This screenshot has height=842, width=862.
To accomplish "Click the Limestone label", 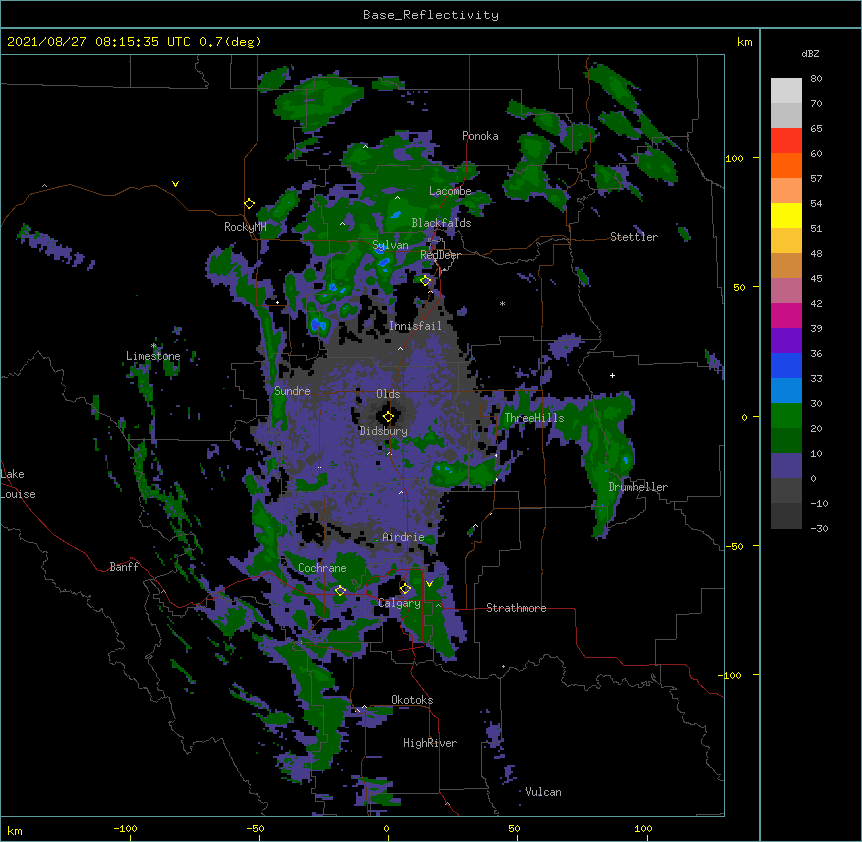I will click(x=153, y=356).
